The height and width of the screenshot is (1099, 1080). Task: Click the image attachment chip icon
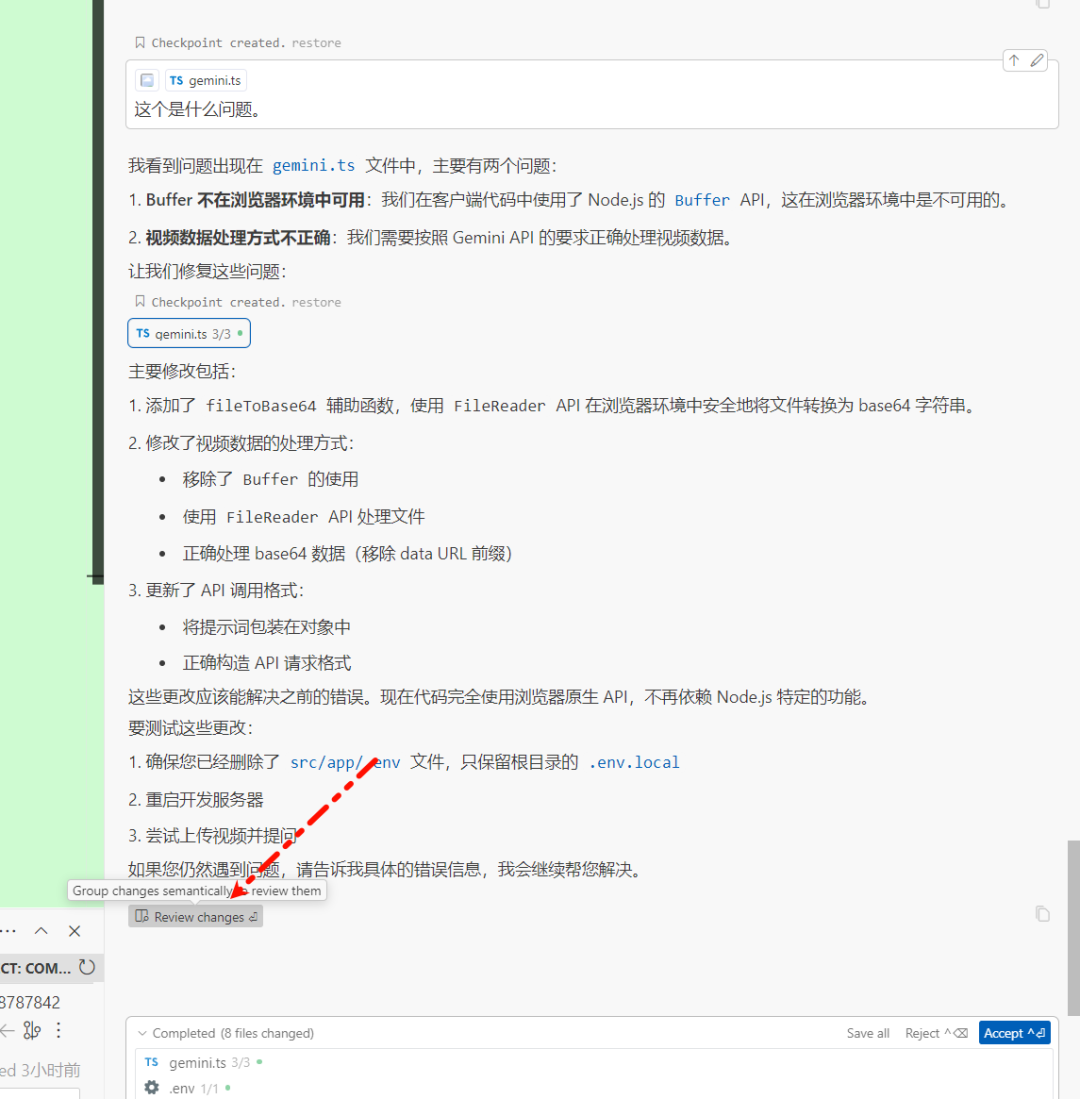click(x=147, y=81)
